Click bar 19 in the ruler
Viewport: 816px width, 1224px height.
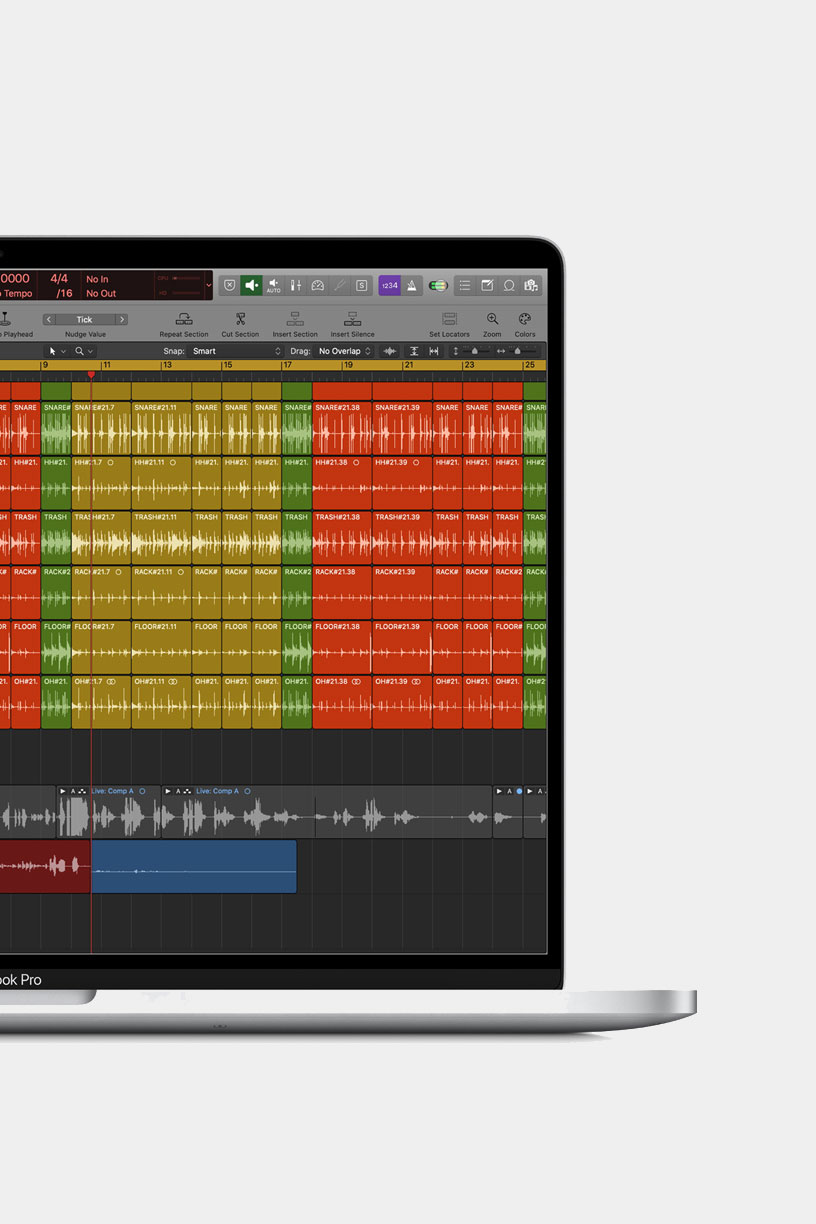point(348,366)
